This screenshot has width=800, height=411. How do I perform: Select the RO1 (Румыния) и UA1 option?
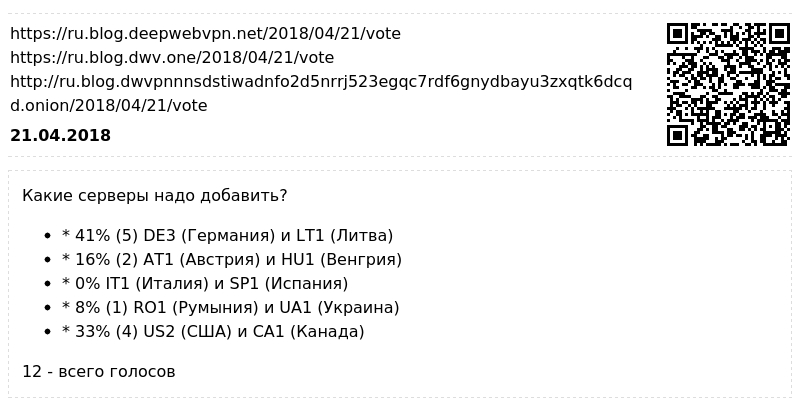231,307
